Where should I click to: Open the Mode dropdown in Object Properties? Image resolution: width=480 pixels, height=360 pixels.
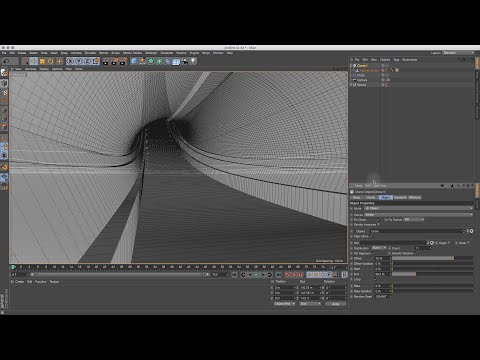(x=419, y=208)
